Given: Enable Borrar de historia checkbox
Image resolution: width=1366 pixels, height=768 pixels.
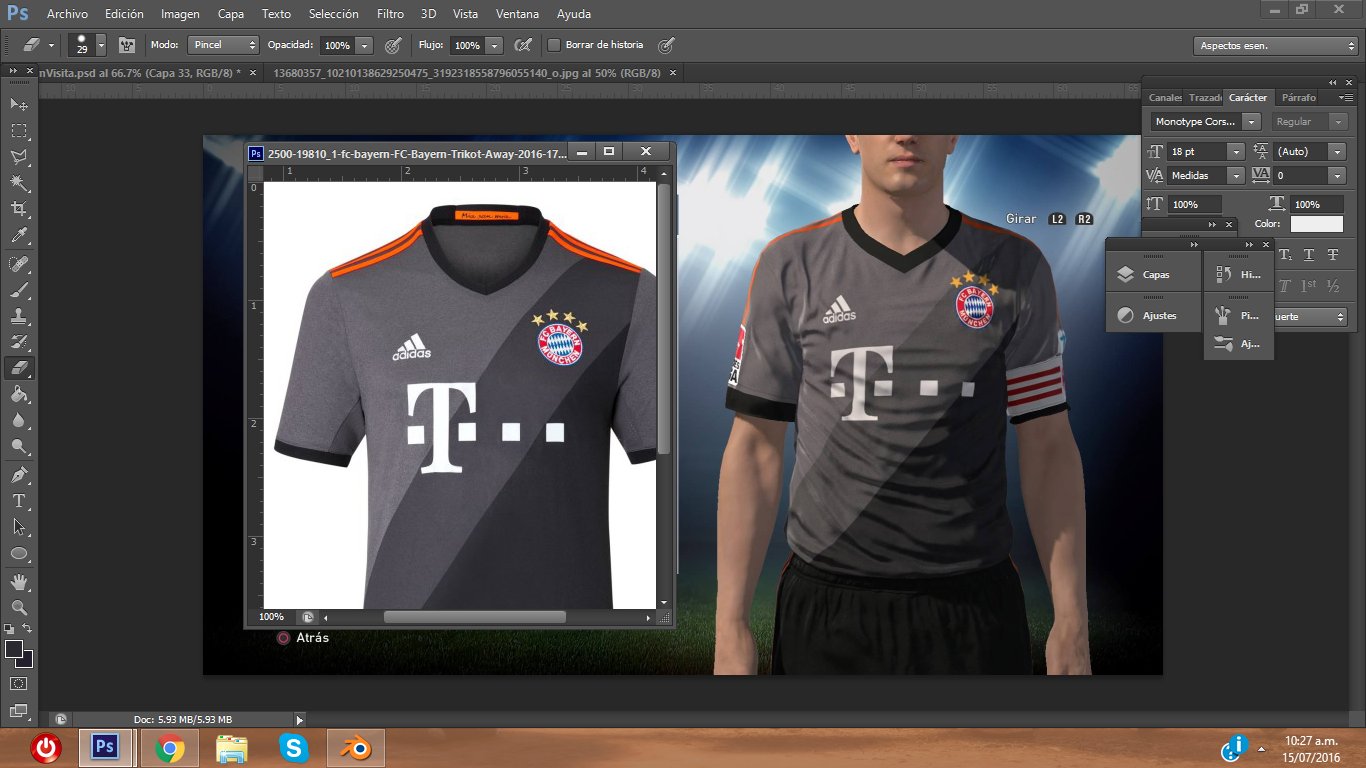Looking at the screenshot, I should 554,45.
